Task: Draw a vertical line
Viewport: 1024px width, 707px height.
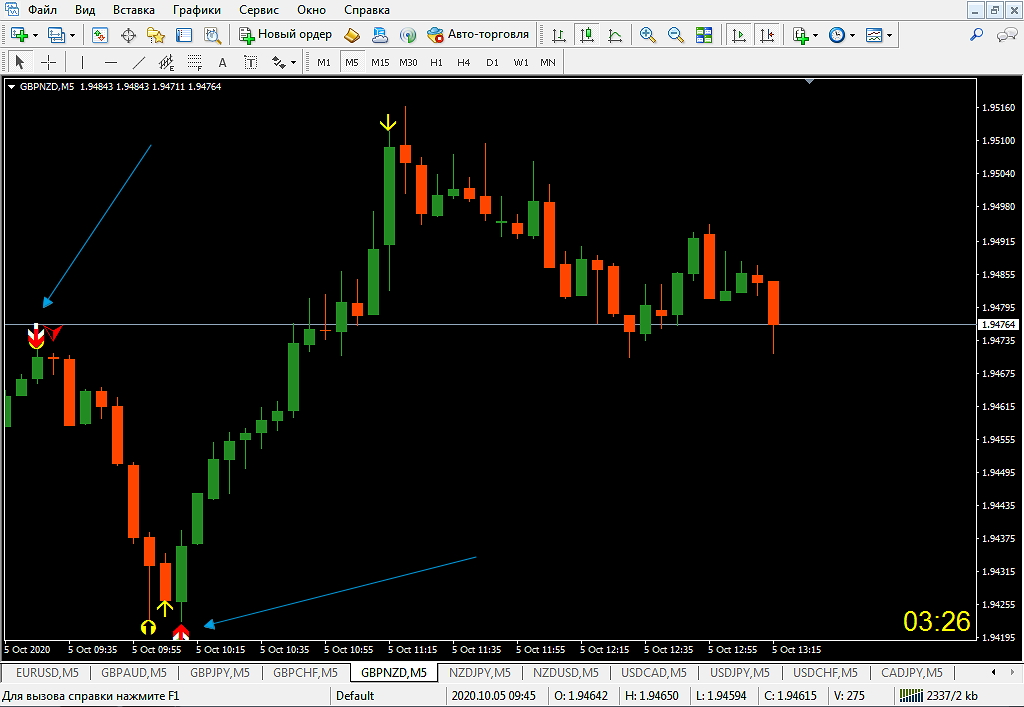Action: [82, 63]
